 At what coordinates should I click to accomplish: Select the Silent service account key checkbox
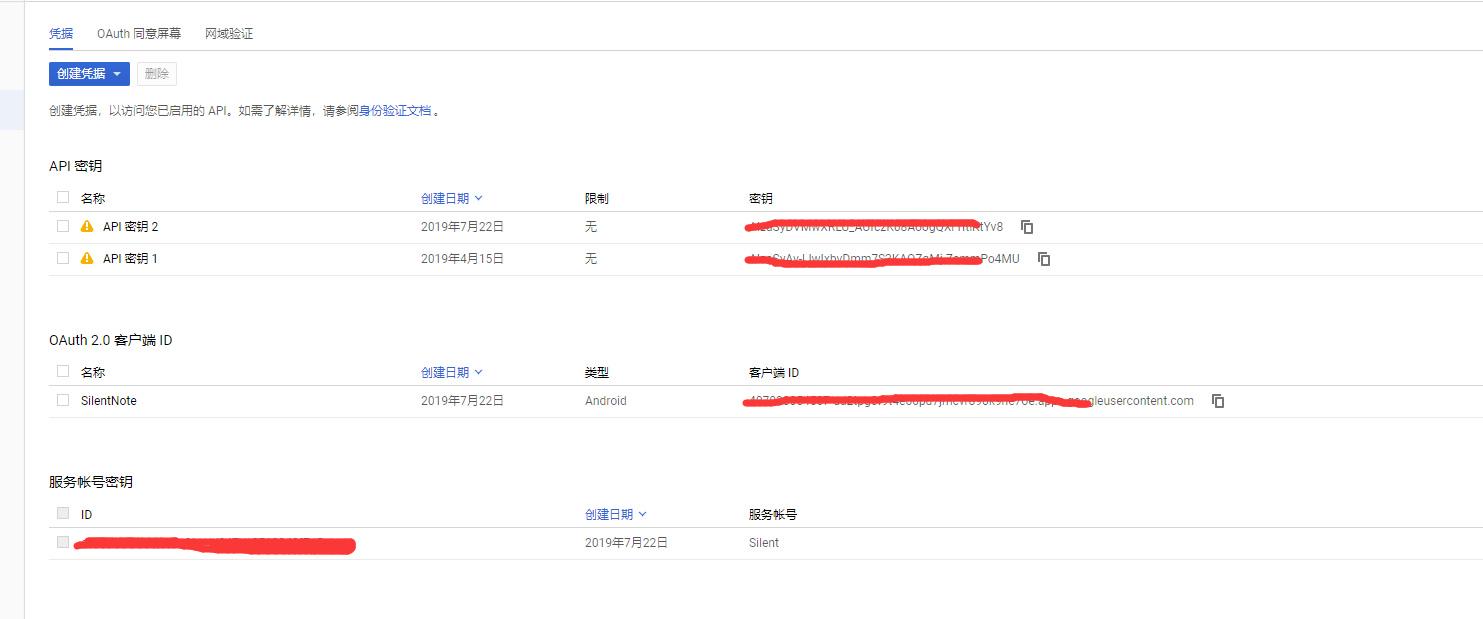pos(63,542)
